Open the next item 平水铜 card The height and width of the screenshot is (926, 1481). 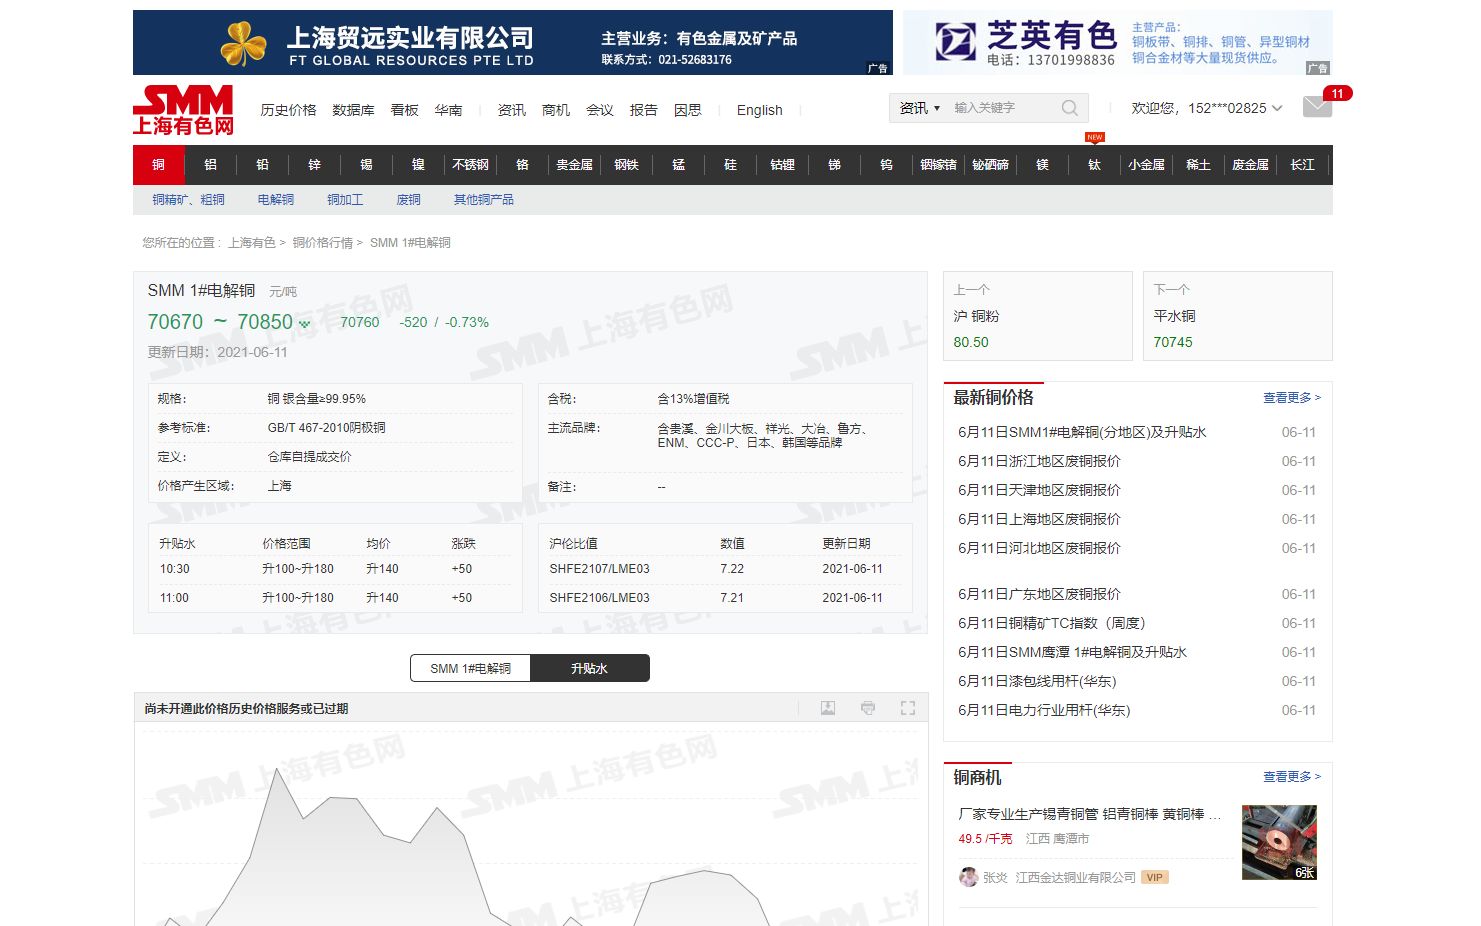(x=1238, y=316)
